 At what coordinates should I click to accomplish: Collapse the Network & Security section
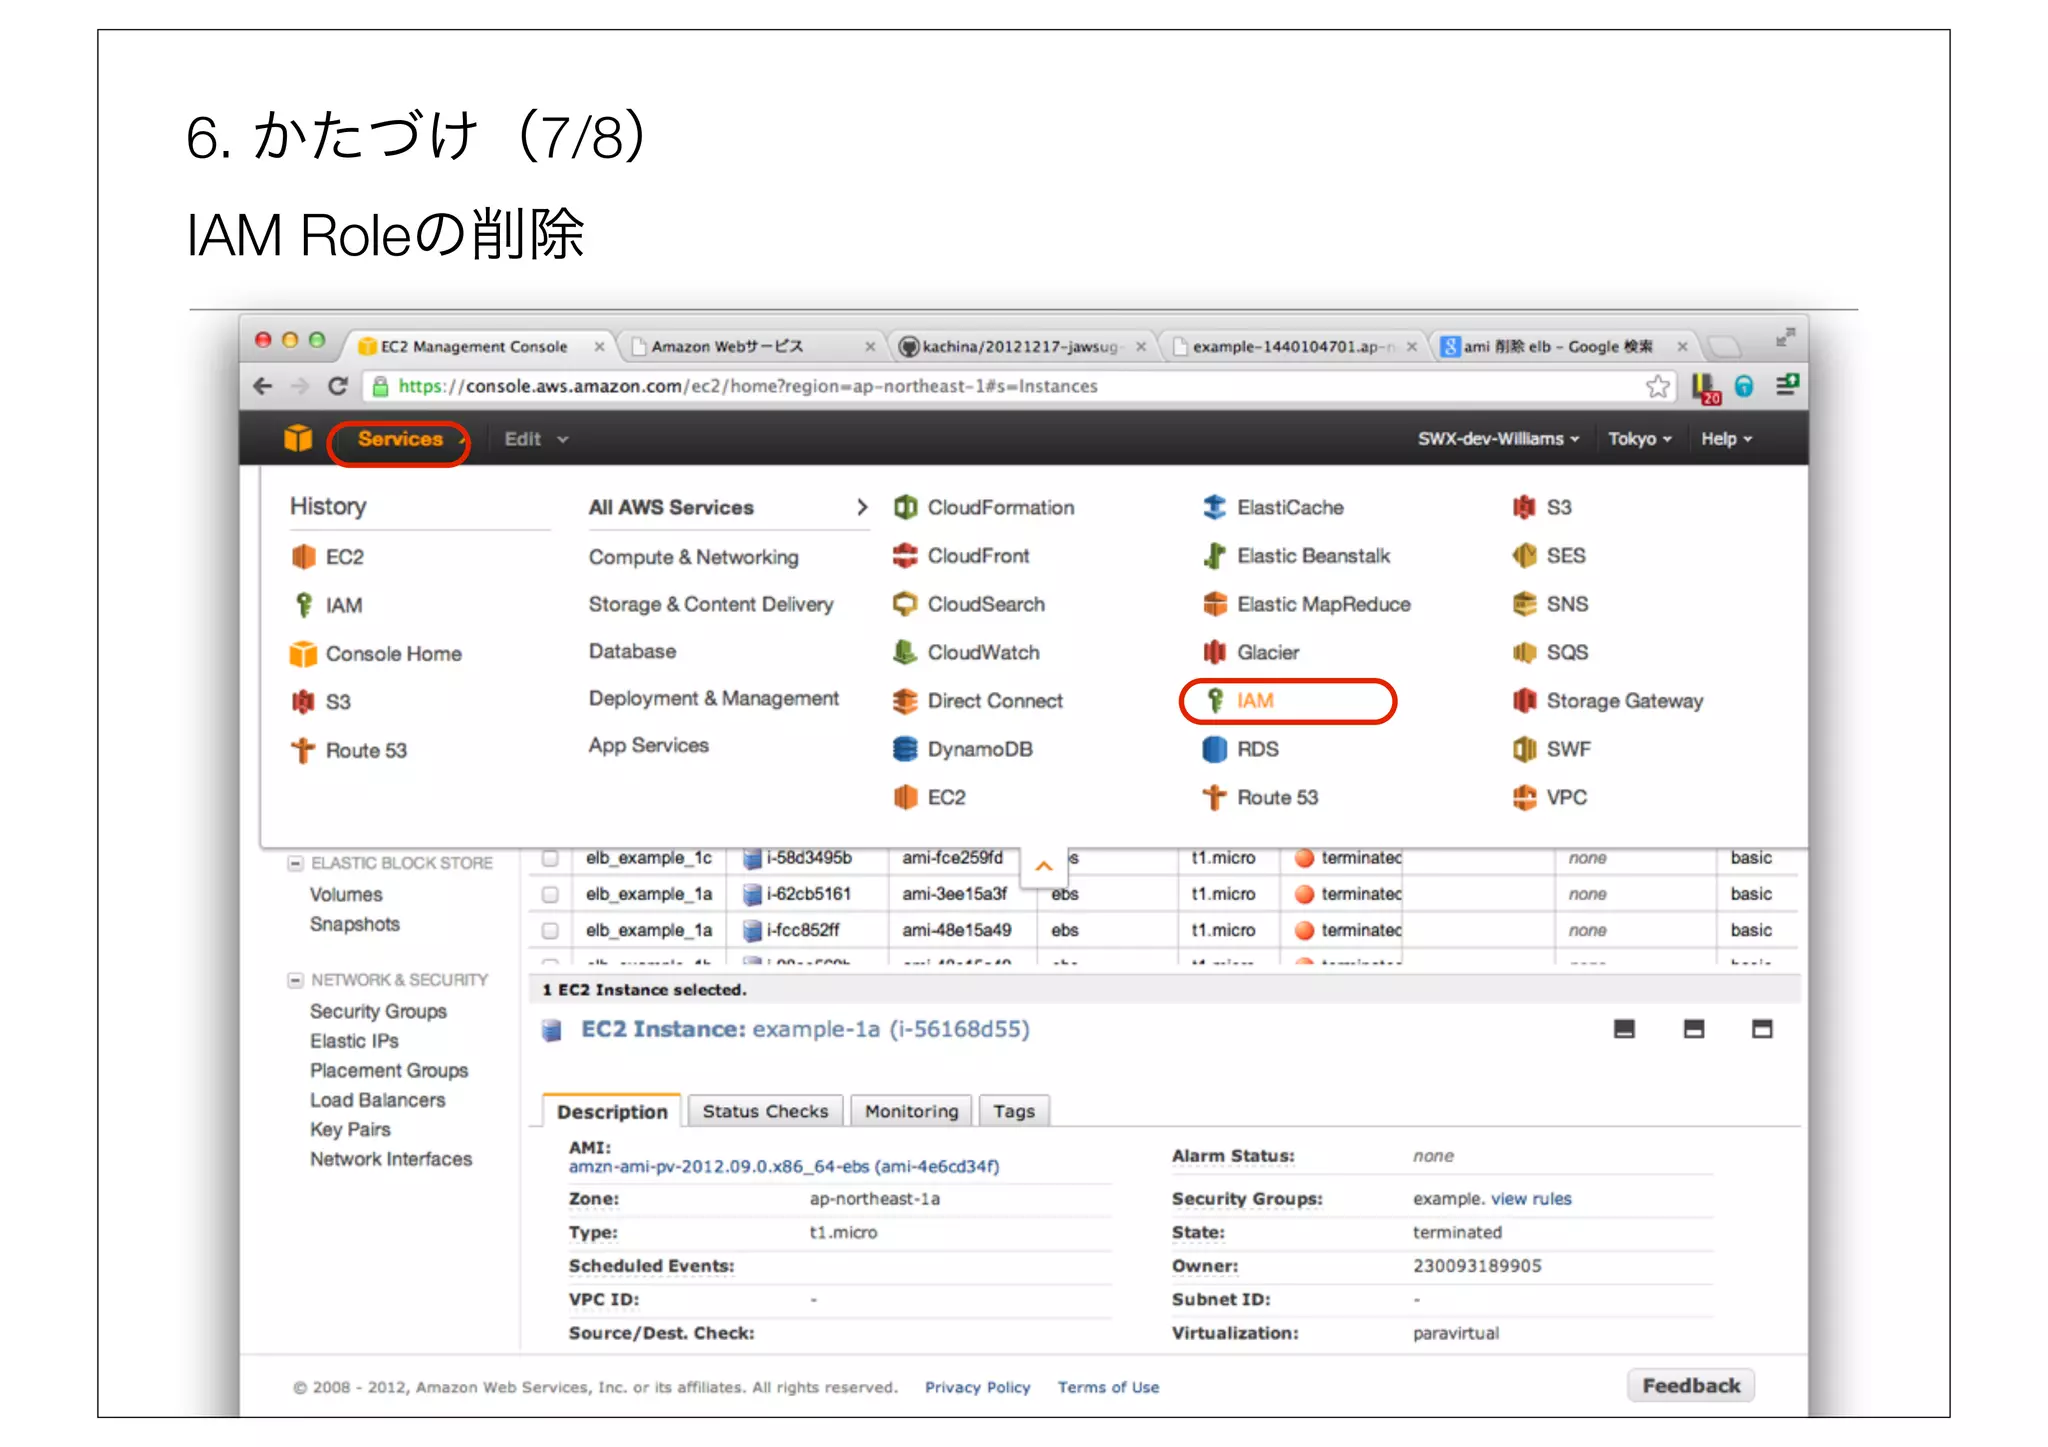[x=295, y=980]
